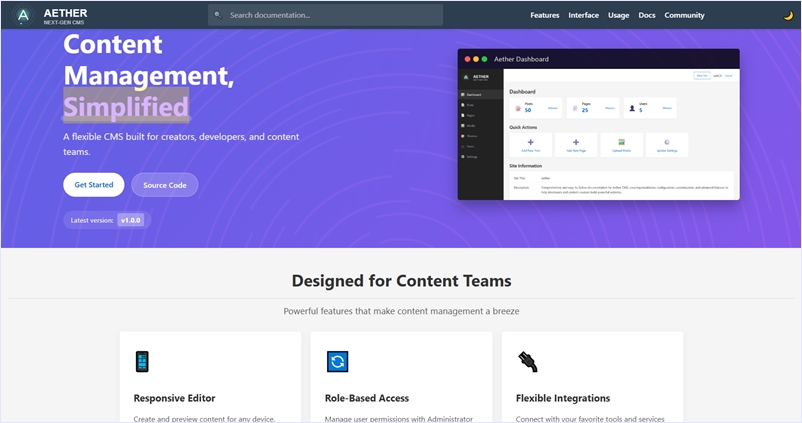Toggle dark mode with the moon icon
802x423 pixels.
(x=789, y=15)
